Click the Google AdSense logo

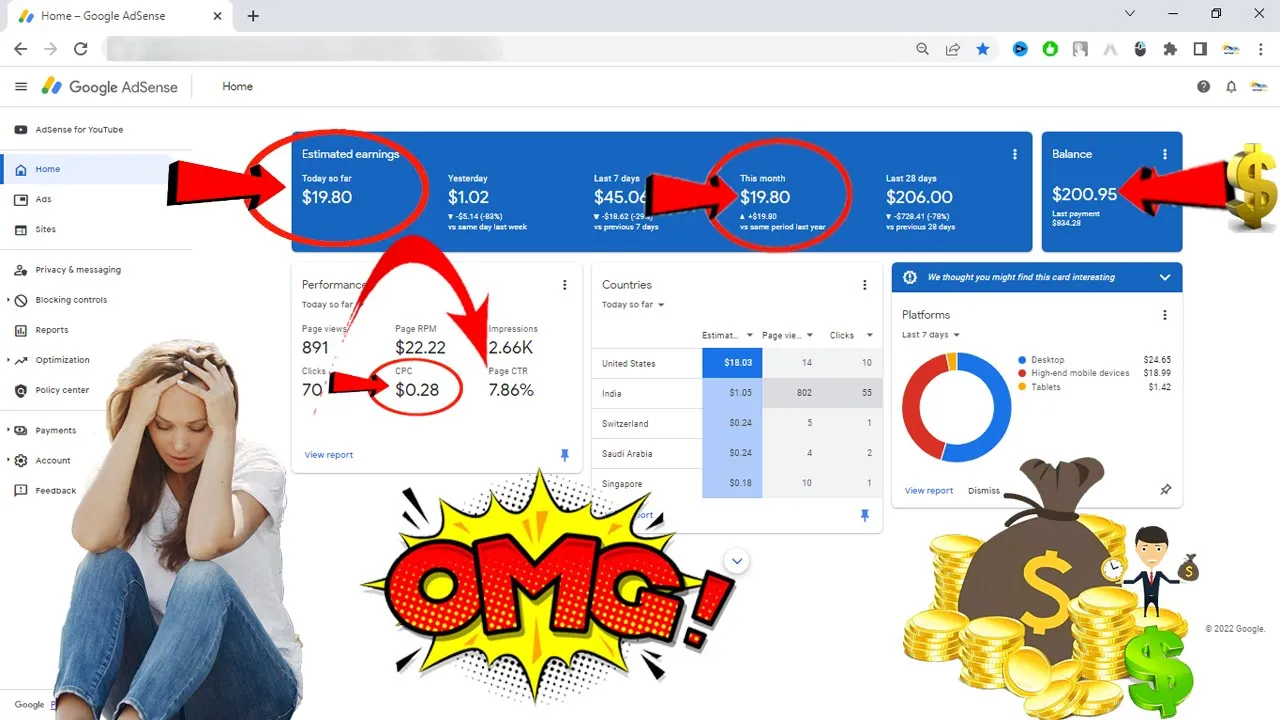pyautogui.click(x=109, y=87)
